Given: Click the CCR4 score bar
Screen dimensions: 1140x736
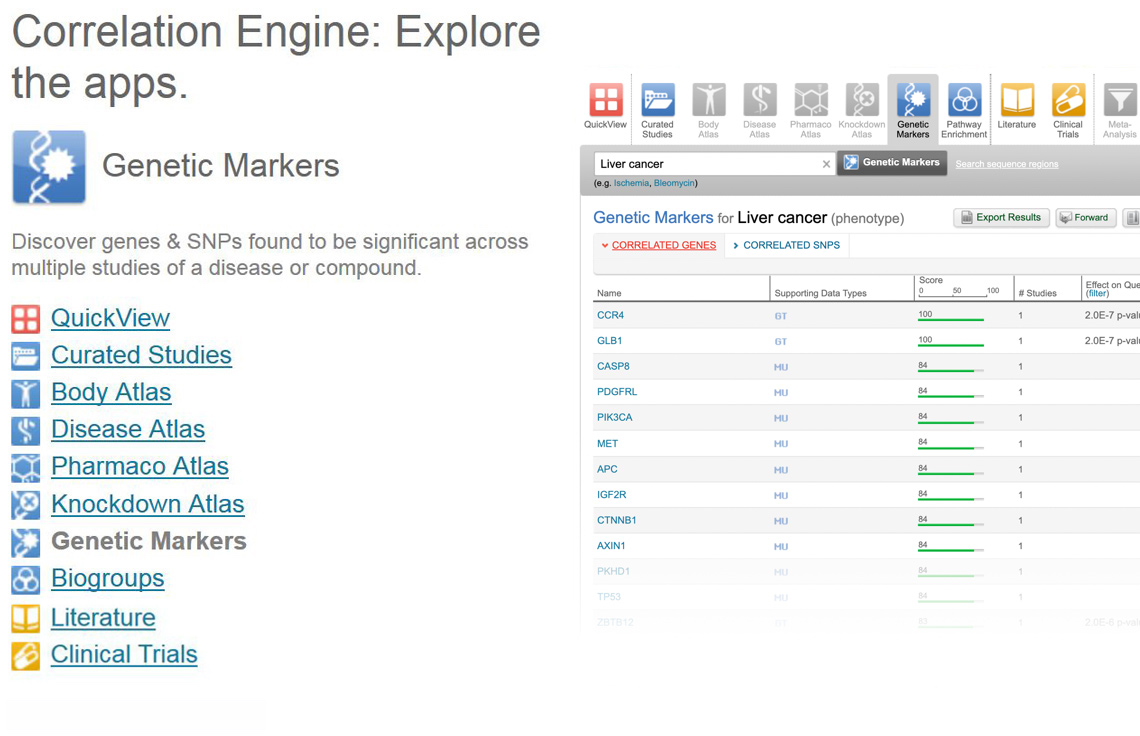Looking at the screenshot, I should (x=951, y=319).
